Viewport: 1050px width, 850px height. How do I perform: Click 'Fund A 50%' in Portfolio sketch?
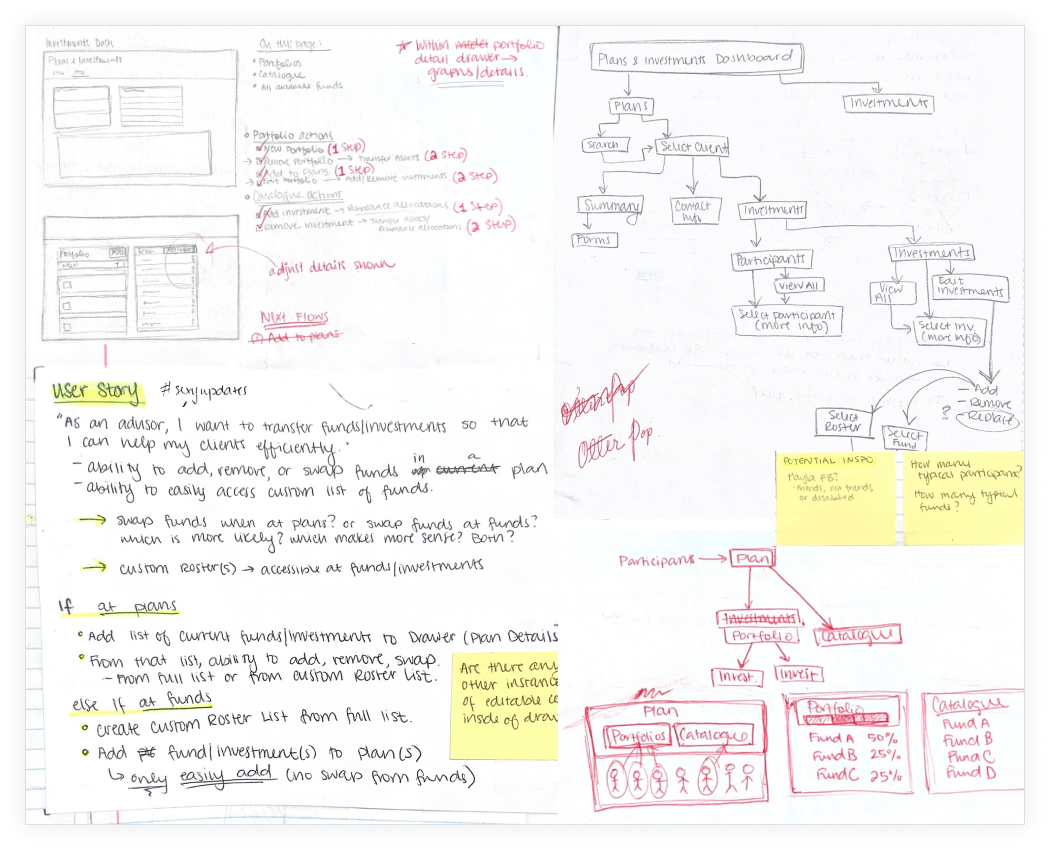852,739
